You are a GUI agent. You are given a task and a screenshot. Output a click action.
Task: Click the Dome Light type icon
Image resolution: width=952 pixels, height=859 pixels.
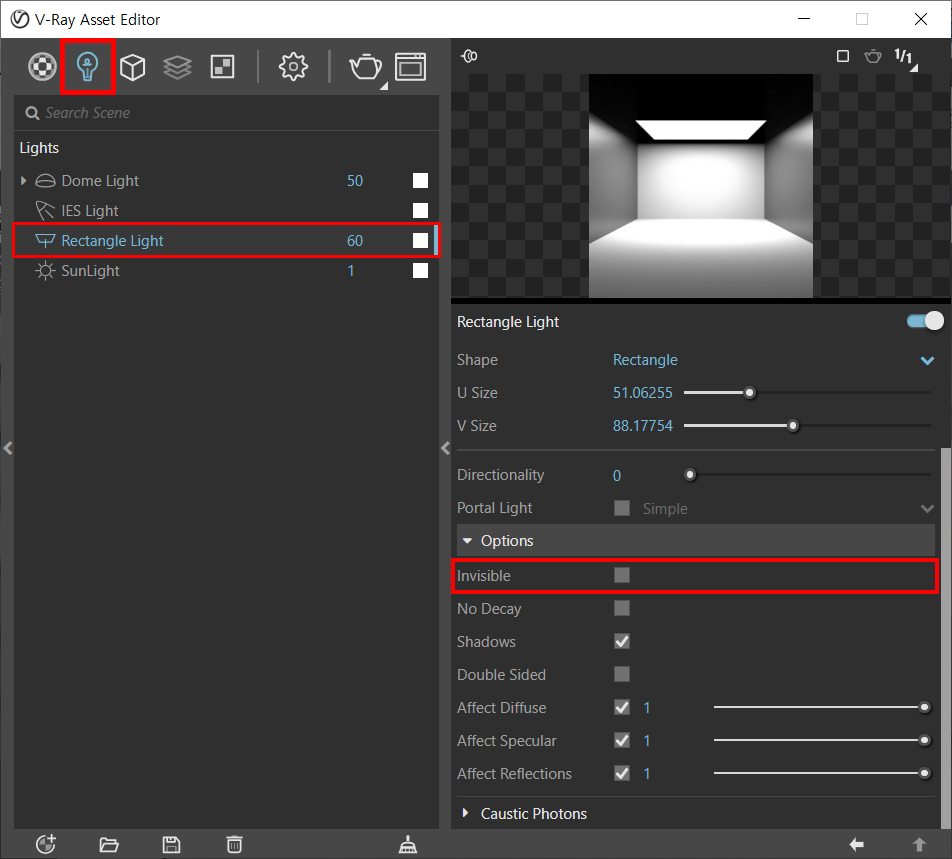tap(46, 181)
